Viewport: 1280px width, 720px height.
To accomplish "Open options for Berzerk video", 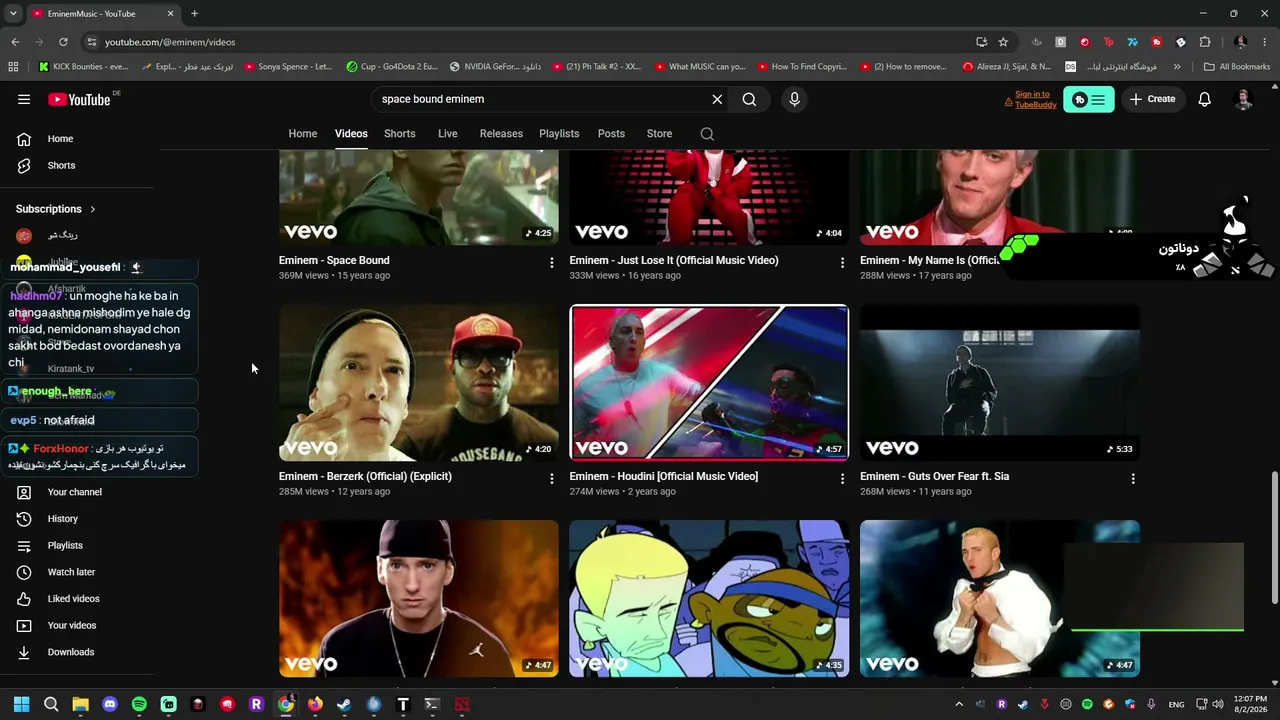I will point(551,479).
